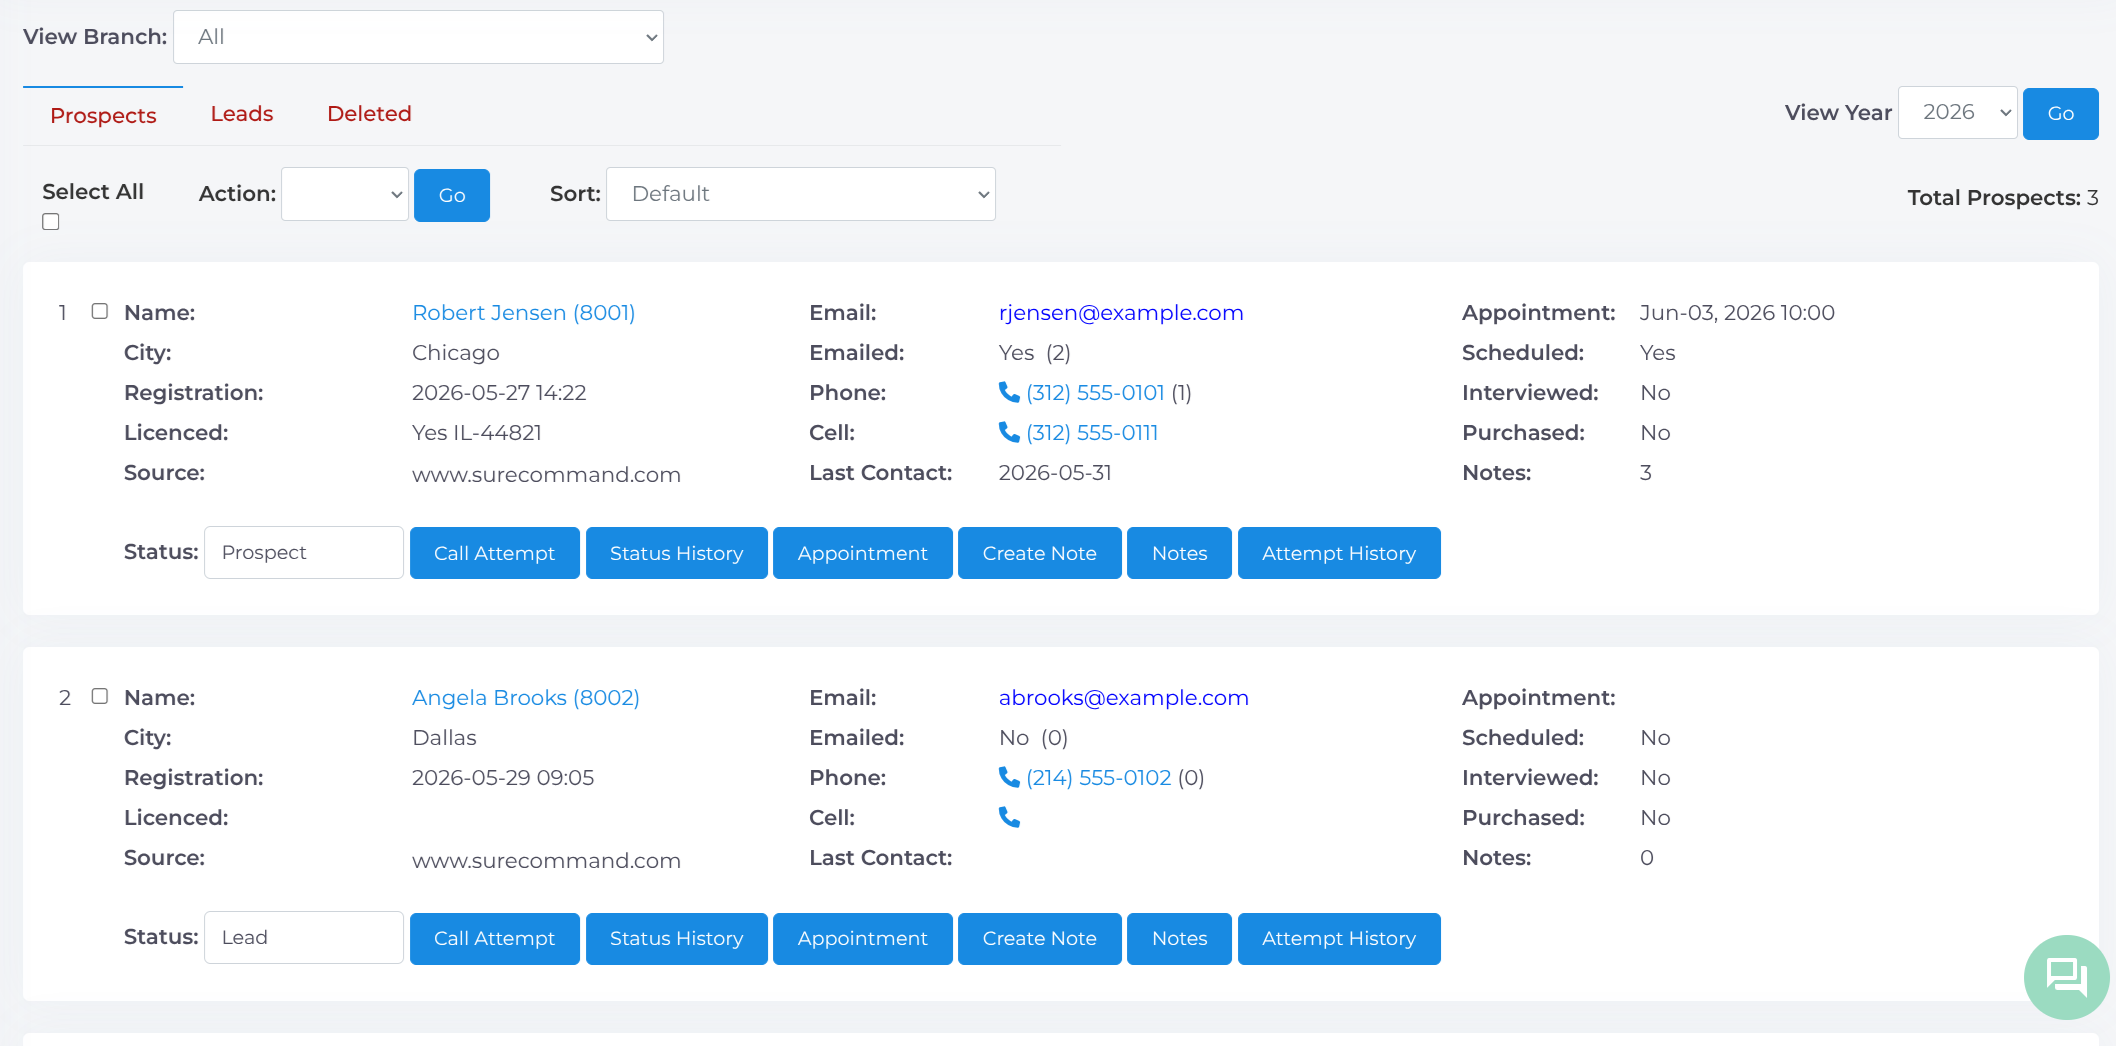The image size is (2116, 1046).
Task: Click Robert Jensen's source www.surecommand.com
Action: pyautogui.click(x=546, y=474)
